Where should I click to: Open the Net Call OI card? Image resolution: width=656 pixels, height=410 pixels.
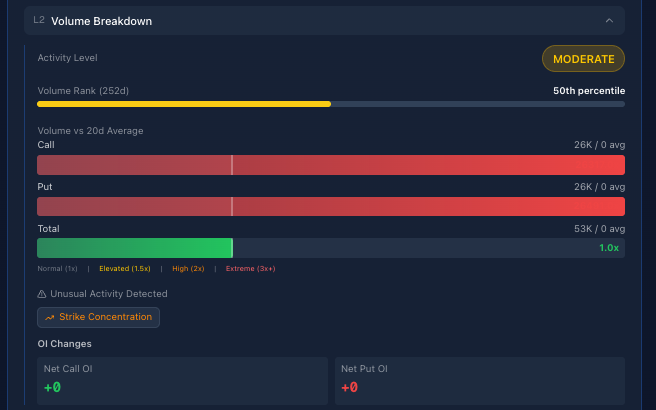point(182,378)
